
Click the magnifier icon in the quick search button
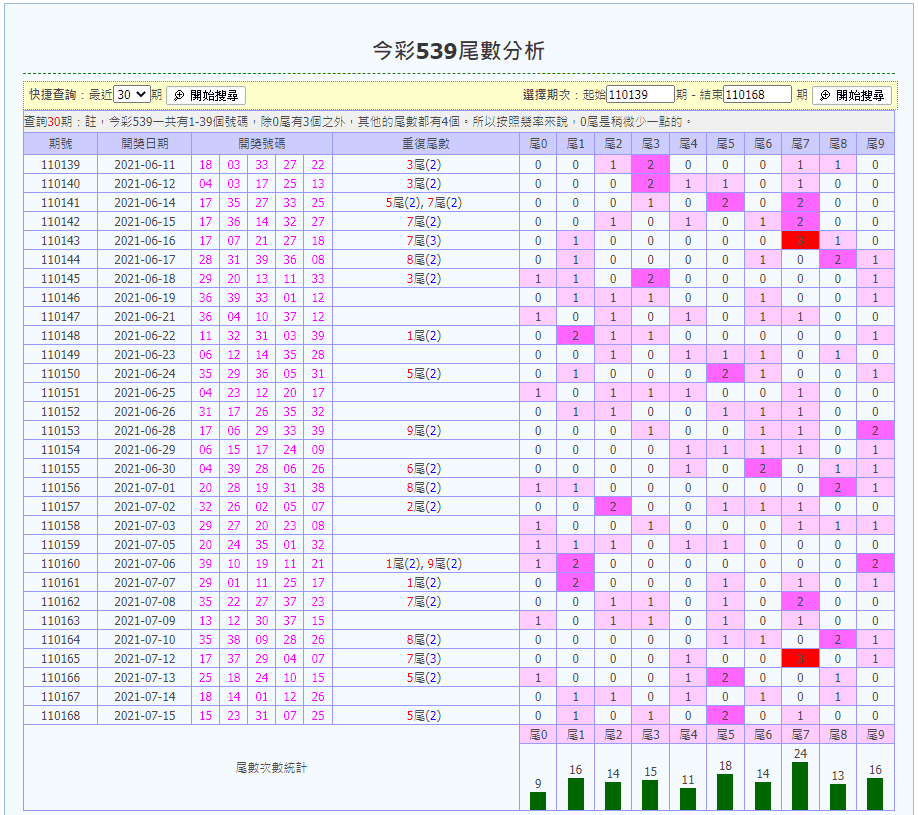179,96
